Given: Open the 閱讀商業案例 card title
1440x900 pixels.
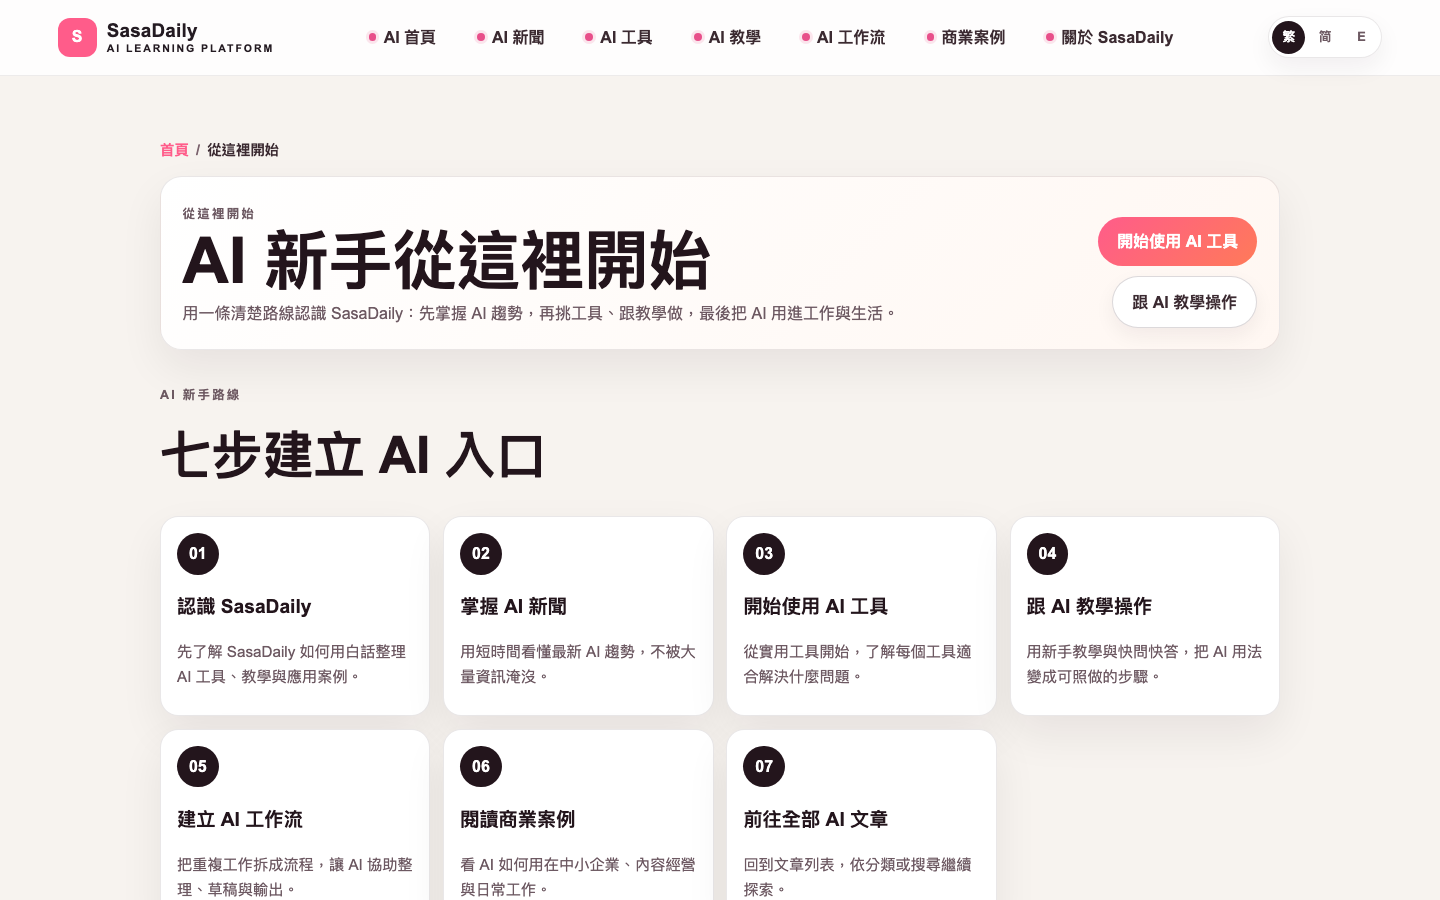Looking at the screenshot, I should (x=517, y=820).
